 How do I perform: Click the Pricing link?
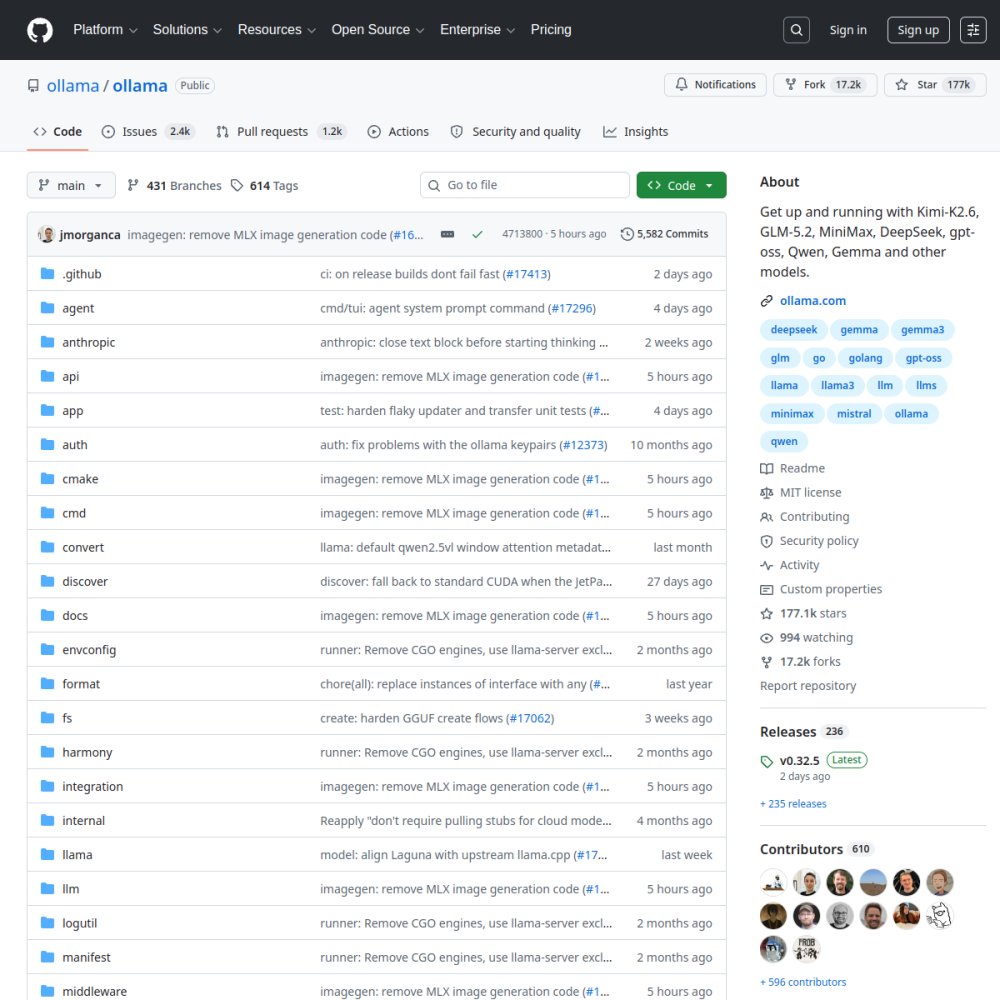pyautogui.click(x=551, y=30)
